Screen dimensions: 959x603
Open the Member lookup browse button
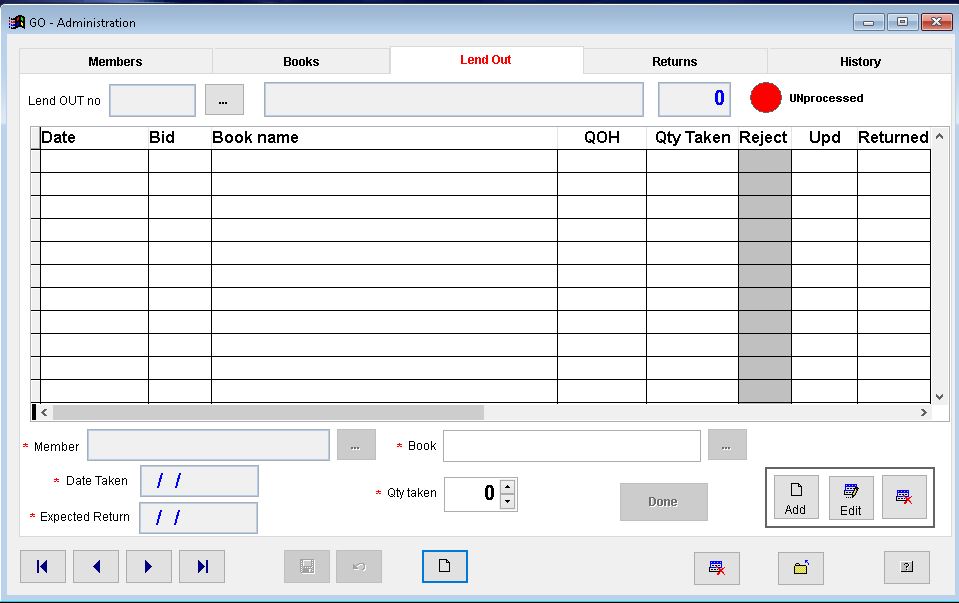click(x=356, y=446)
